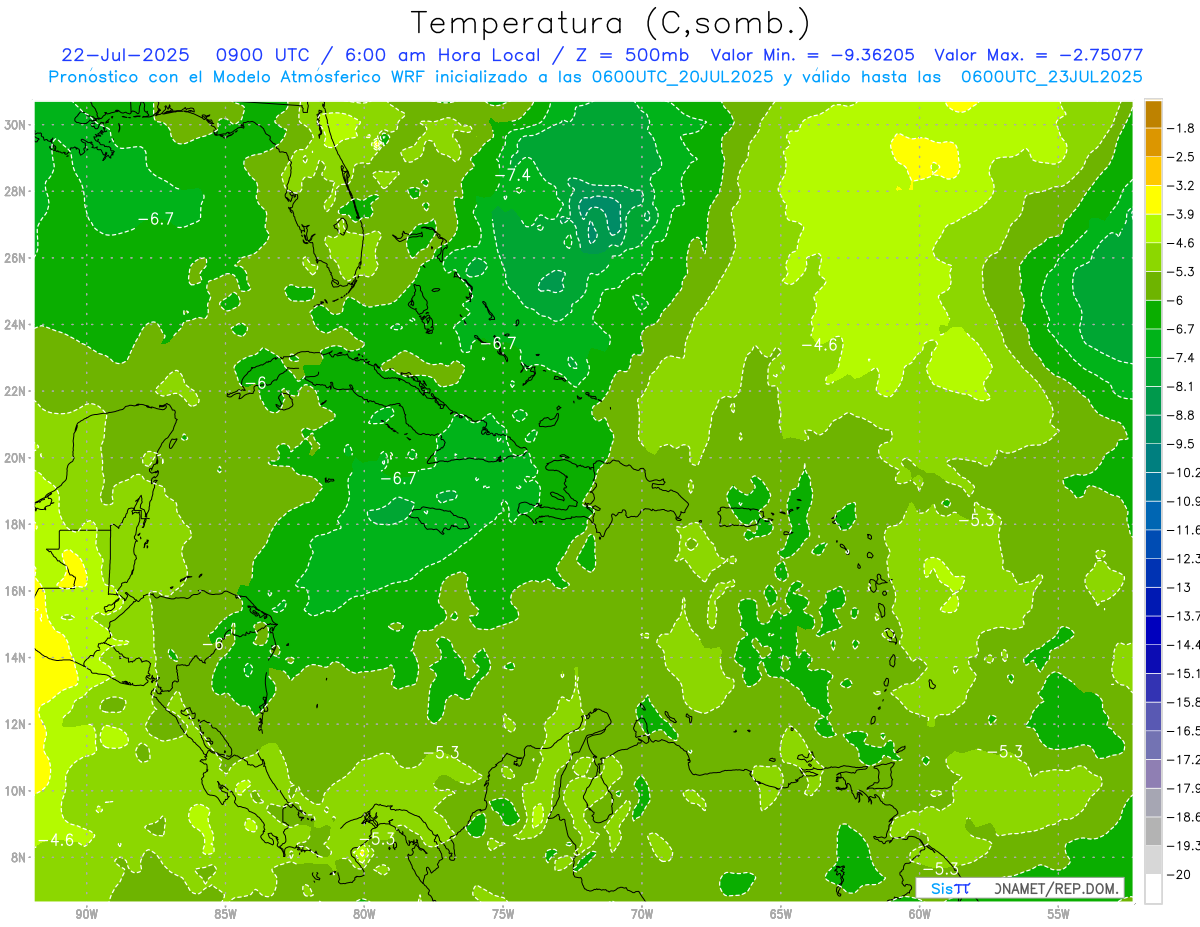Screen dimensions: 1200x927
Task: Click the purple legend swatch between -17.2 and -17.9
Action: point(1153,774)
